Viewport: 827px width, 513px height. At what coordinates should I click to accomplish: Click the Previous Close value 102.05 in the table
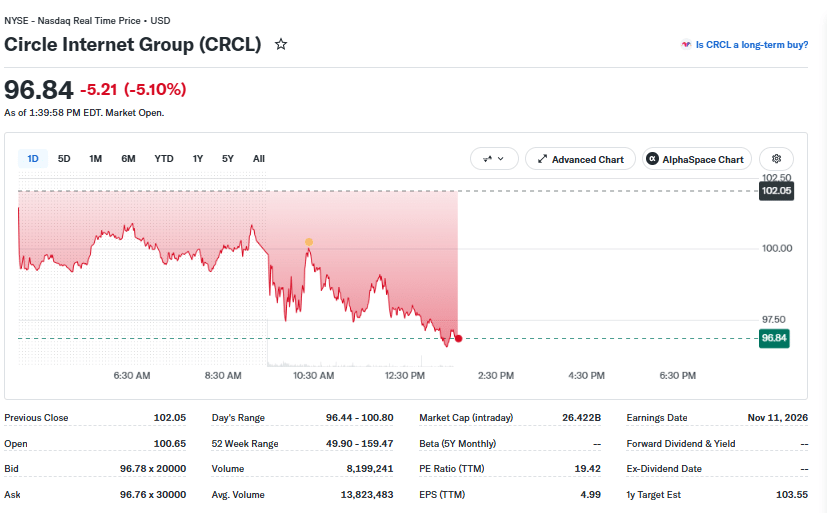click(x=170, y=418)
